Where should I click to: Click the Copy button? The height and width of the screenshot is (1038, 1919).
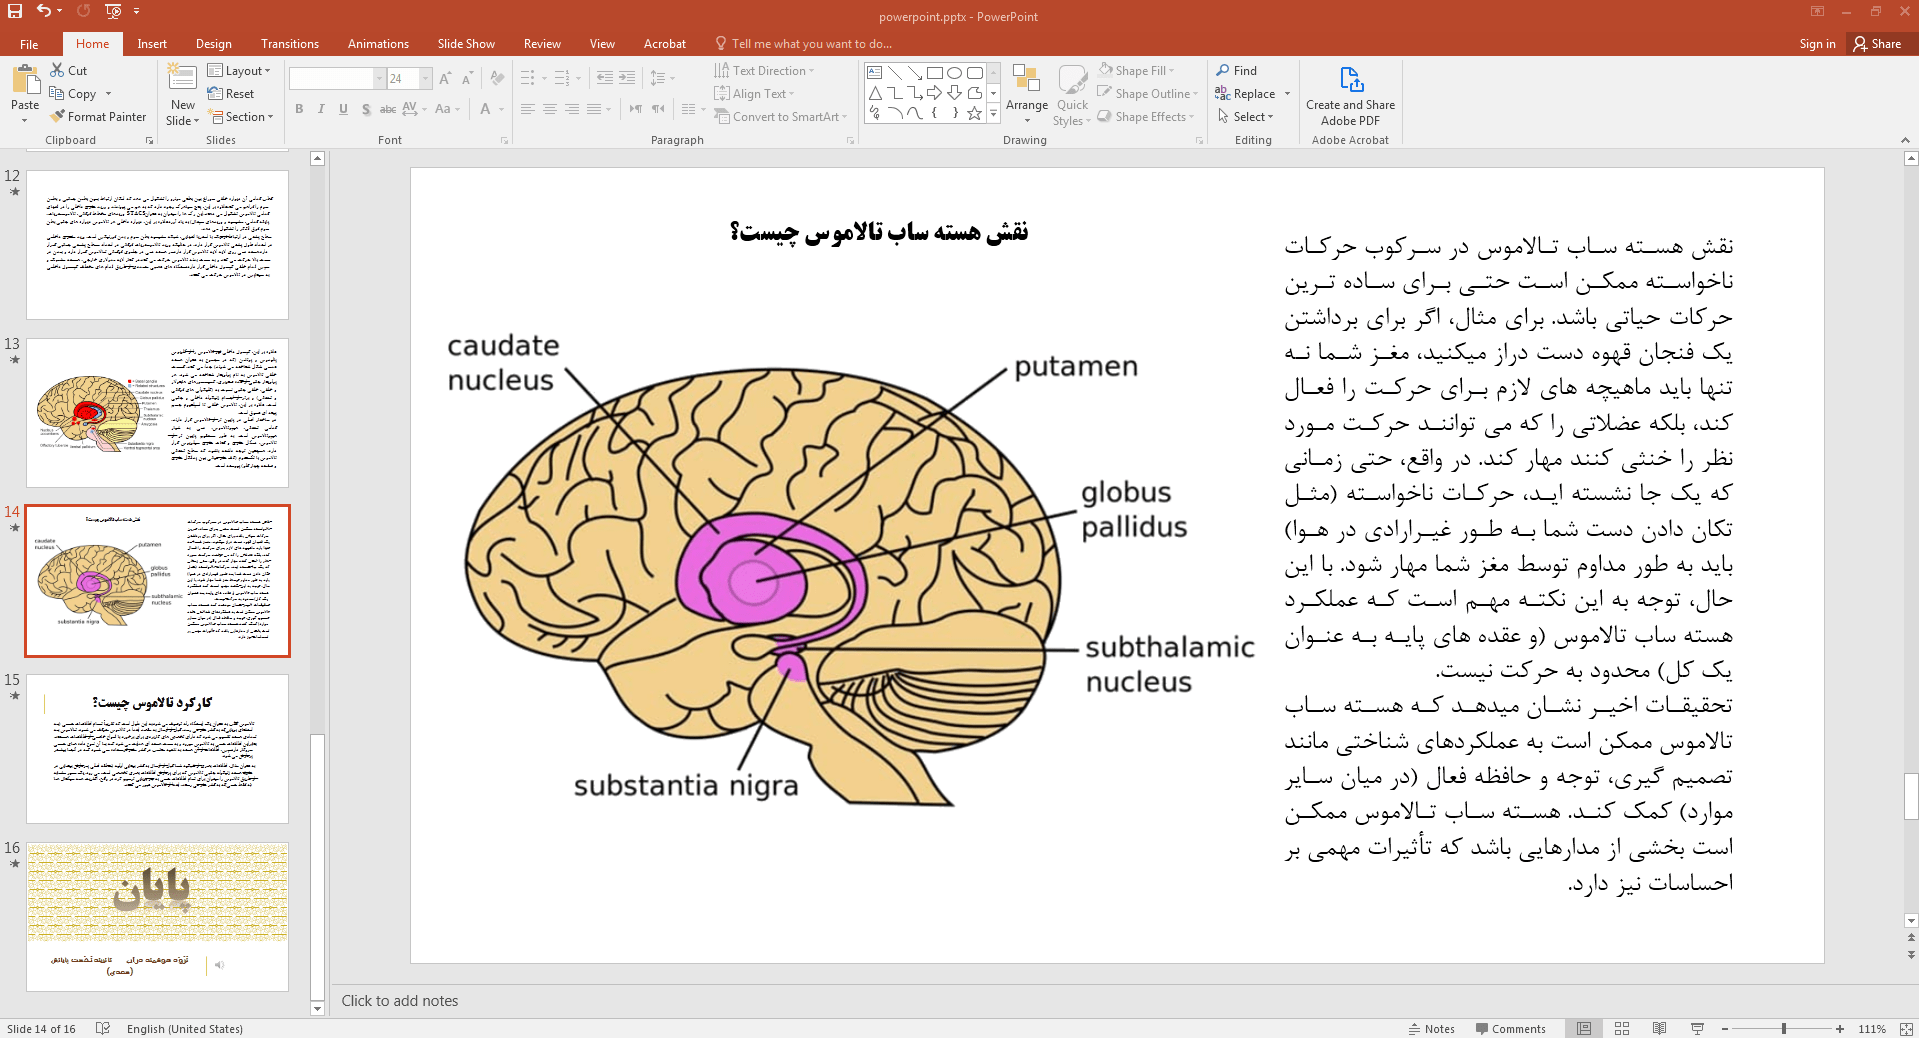click(x=73, y=93)
